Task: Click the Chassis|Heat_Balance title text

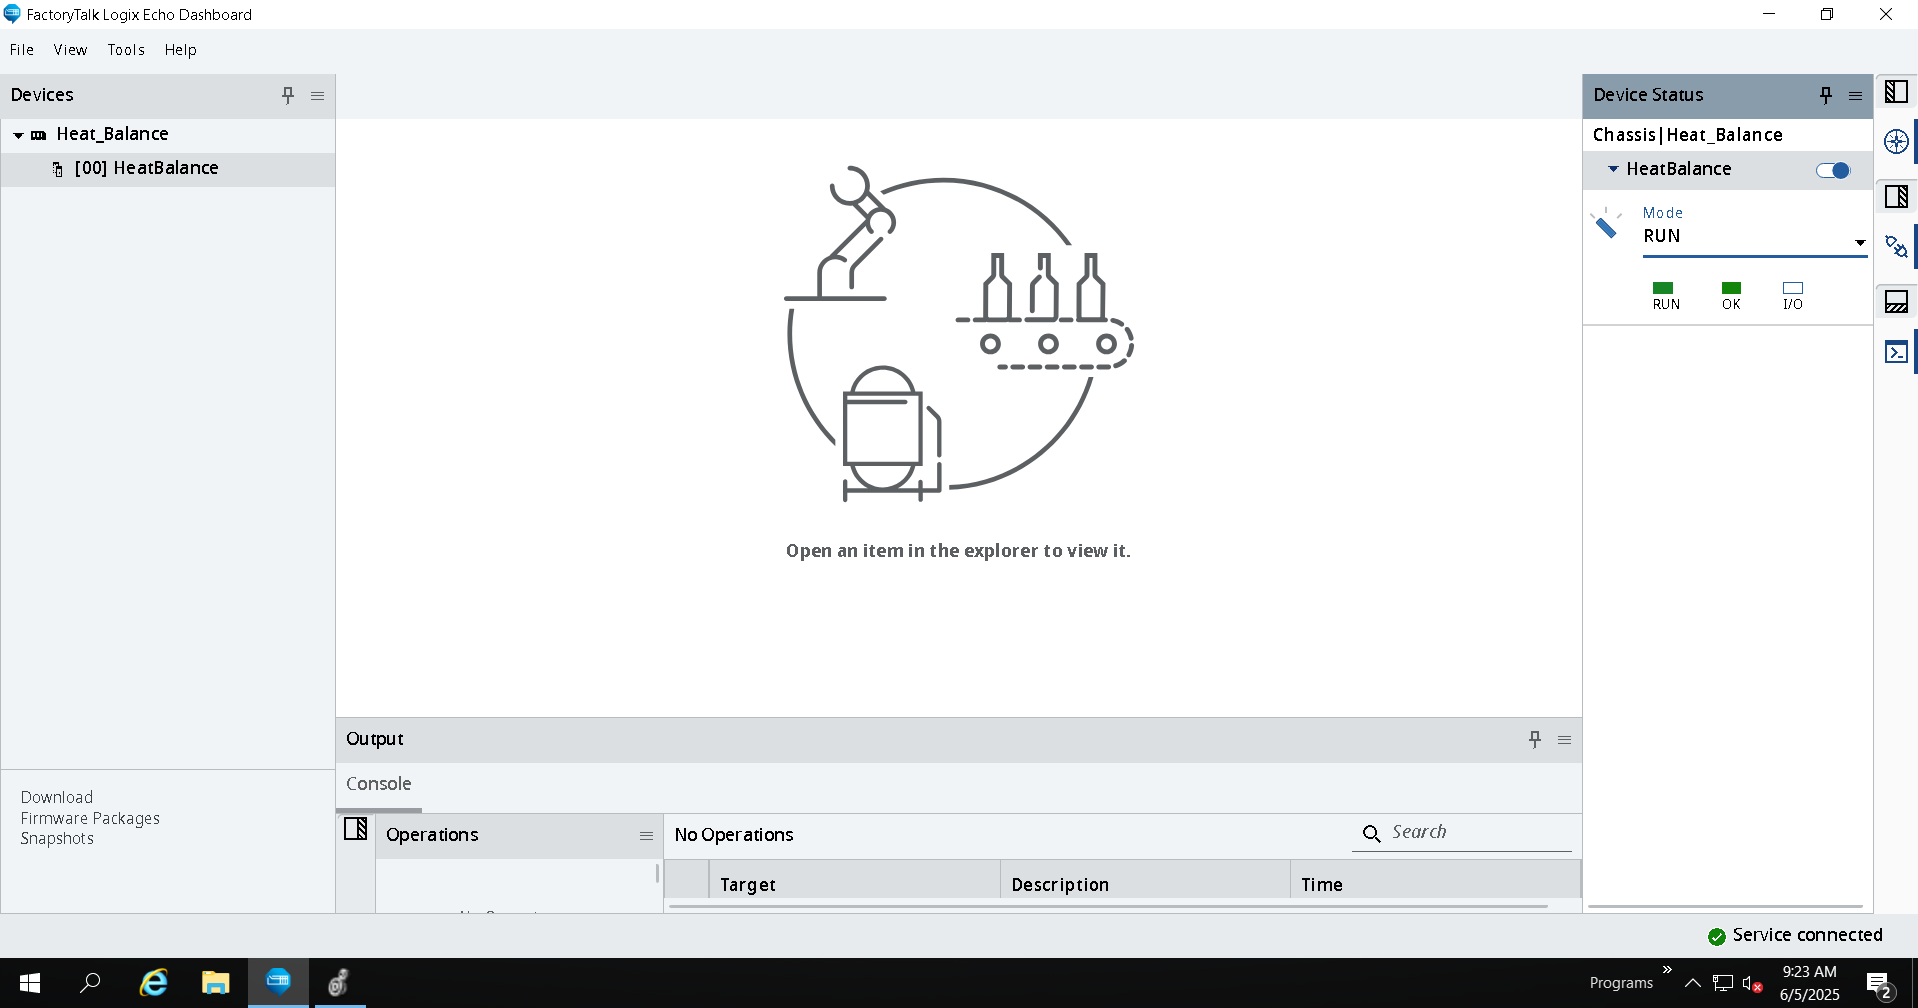Action: point(1688,135)
